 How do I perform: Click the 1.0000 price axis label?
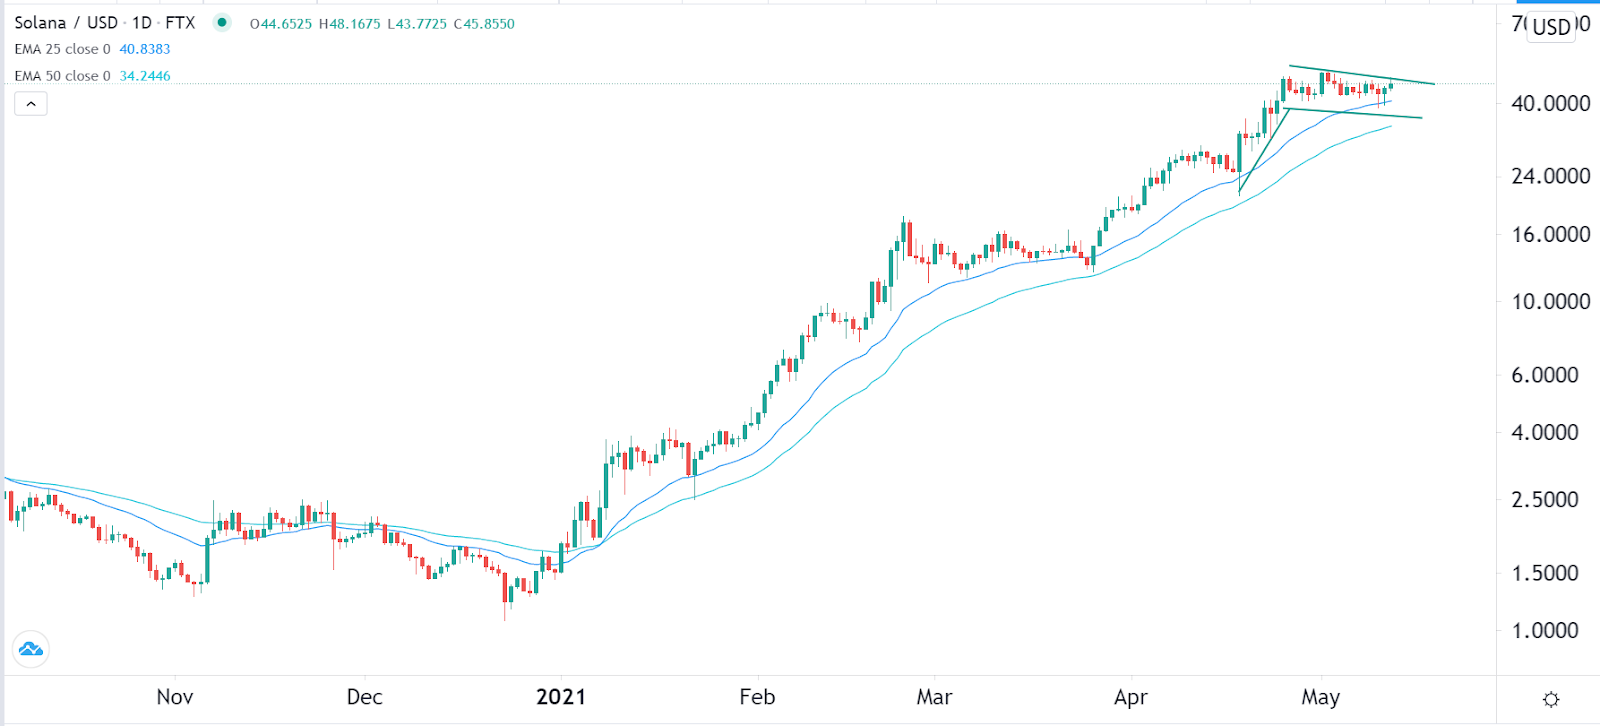1545,631
